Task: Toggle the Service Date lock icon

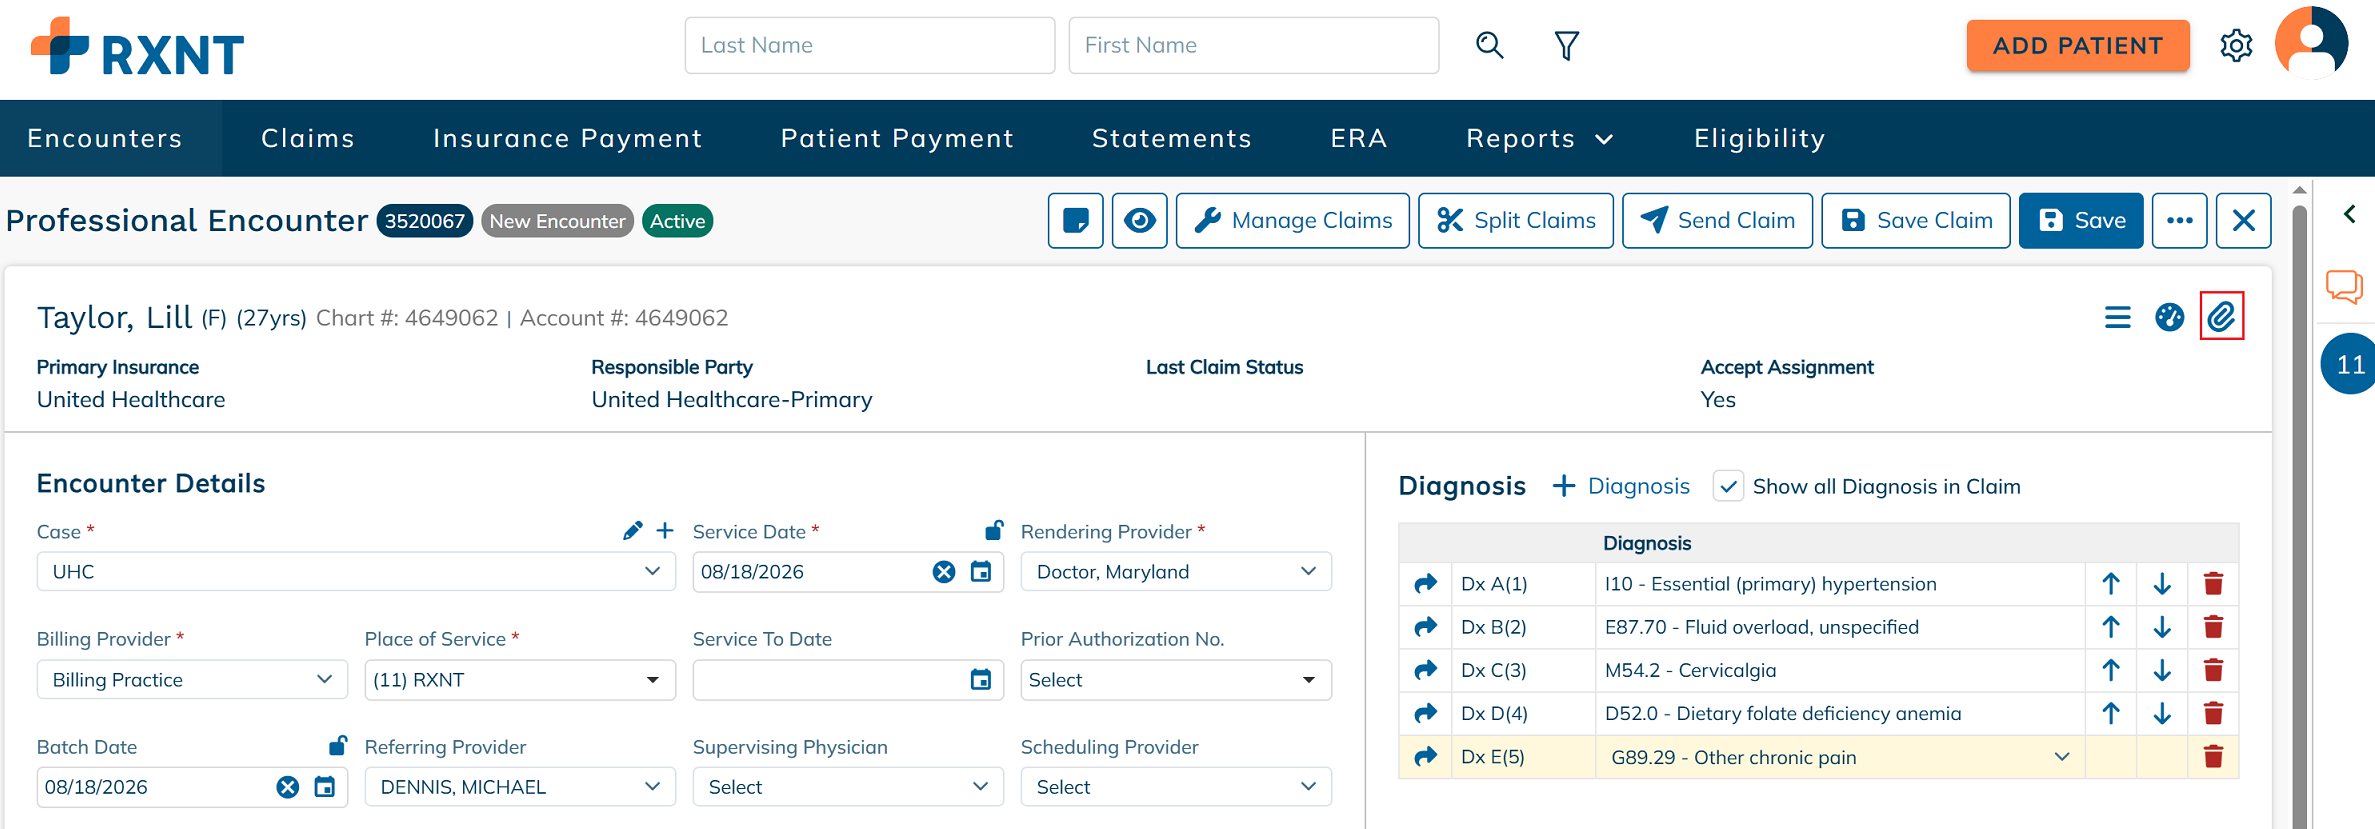Action: [x=994, y=530]
